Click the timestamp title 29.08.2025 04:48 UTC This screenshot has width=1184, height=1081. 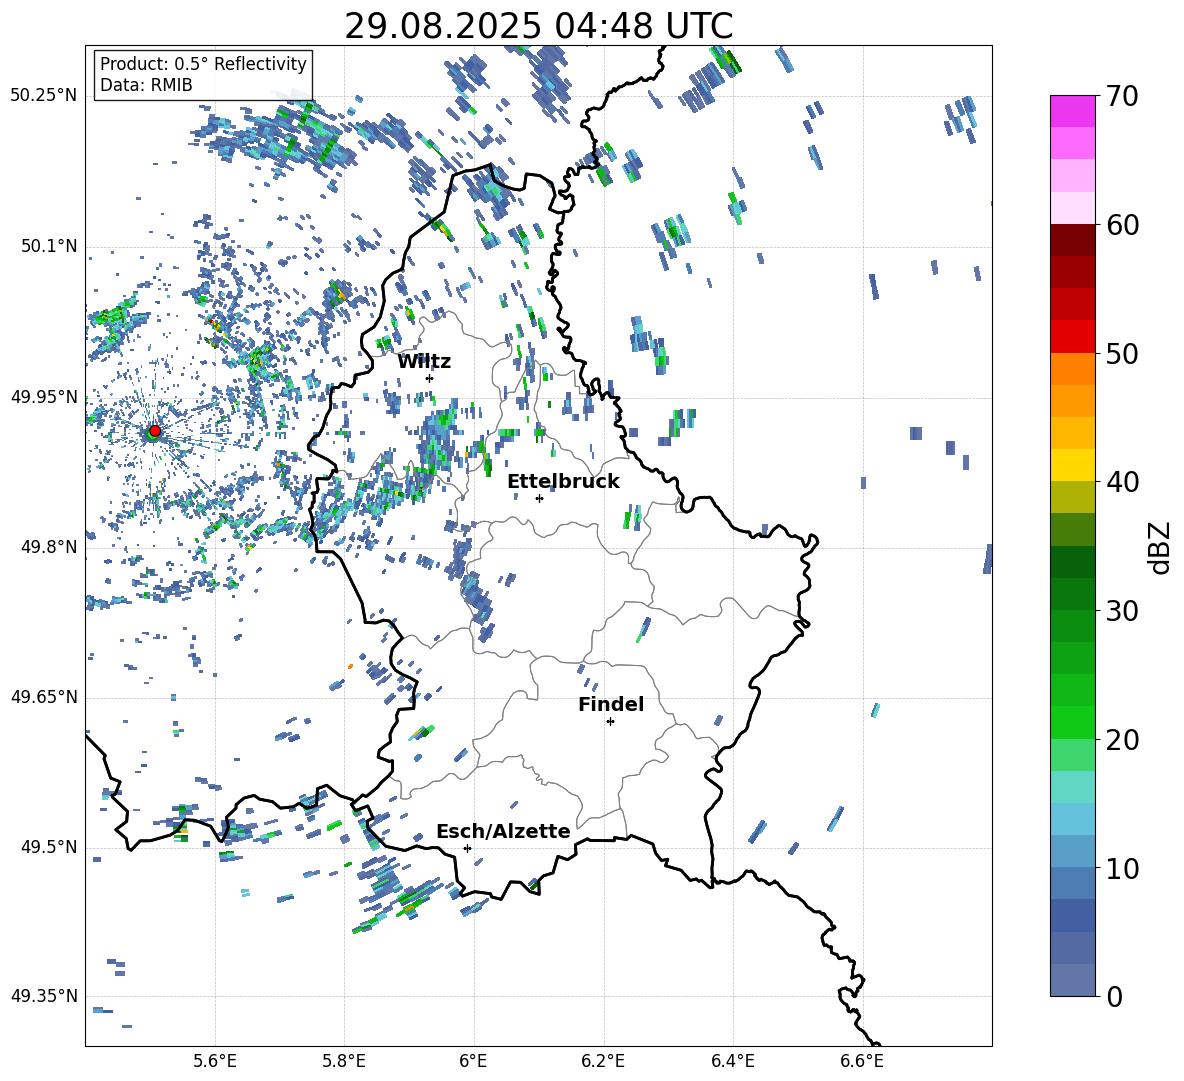click(x=538, y=27)
